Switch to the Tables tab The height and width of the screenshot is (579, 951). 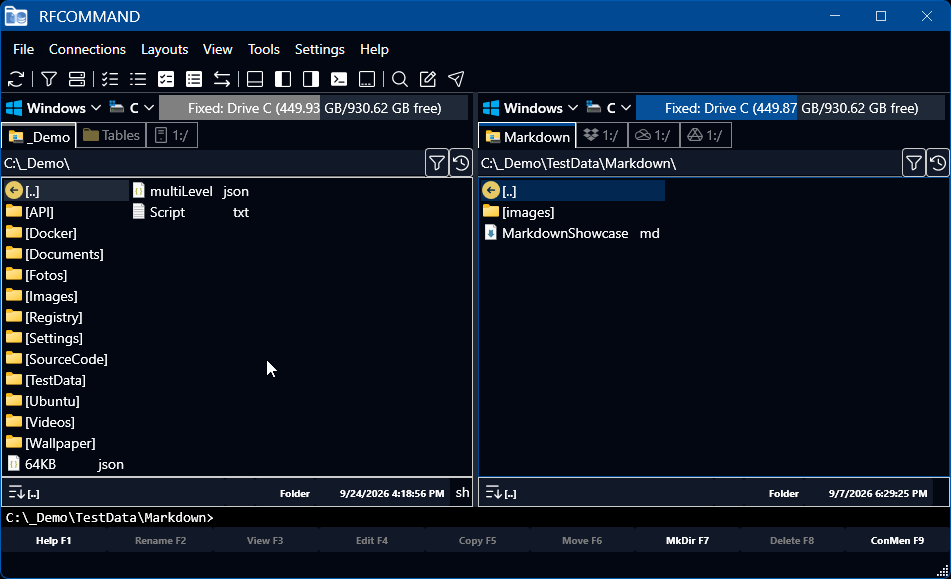(111, 135)
